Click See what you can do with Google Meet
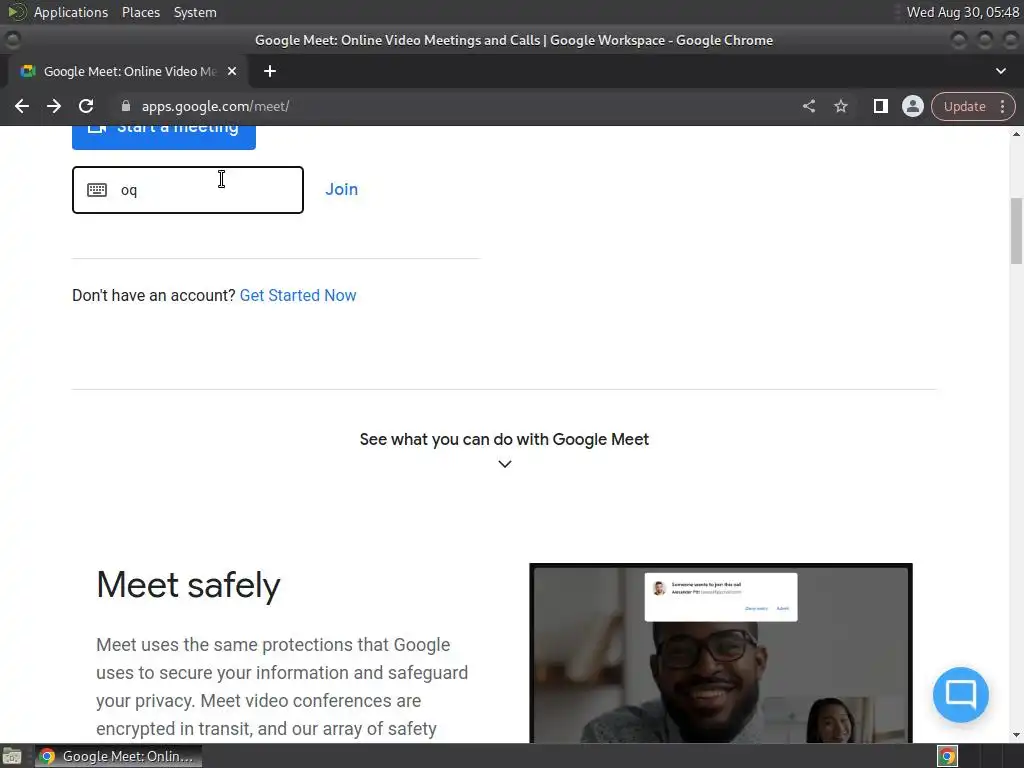 click(504, 440)
